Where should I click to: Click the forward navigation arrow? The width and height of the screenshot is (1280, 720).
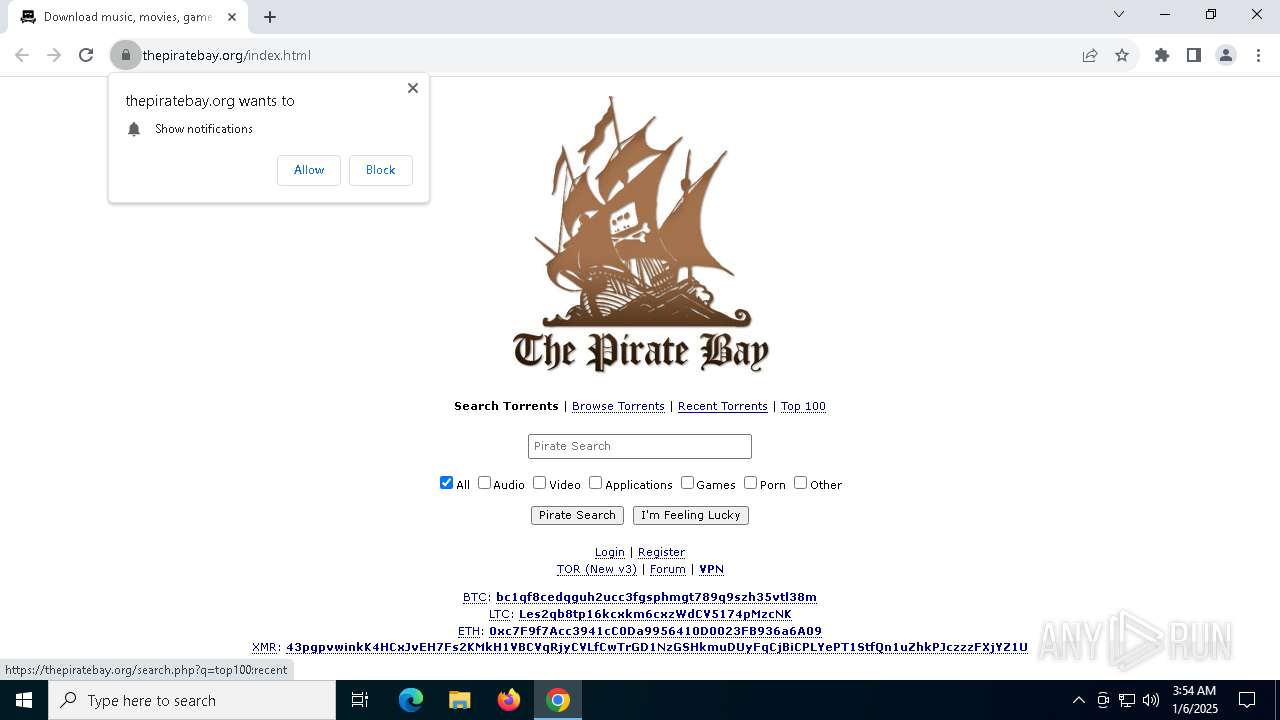[x=54, y=55]
